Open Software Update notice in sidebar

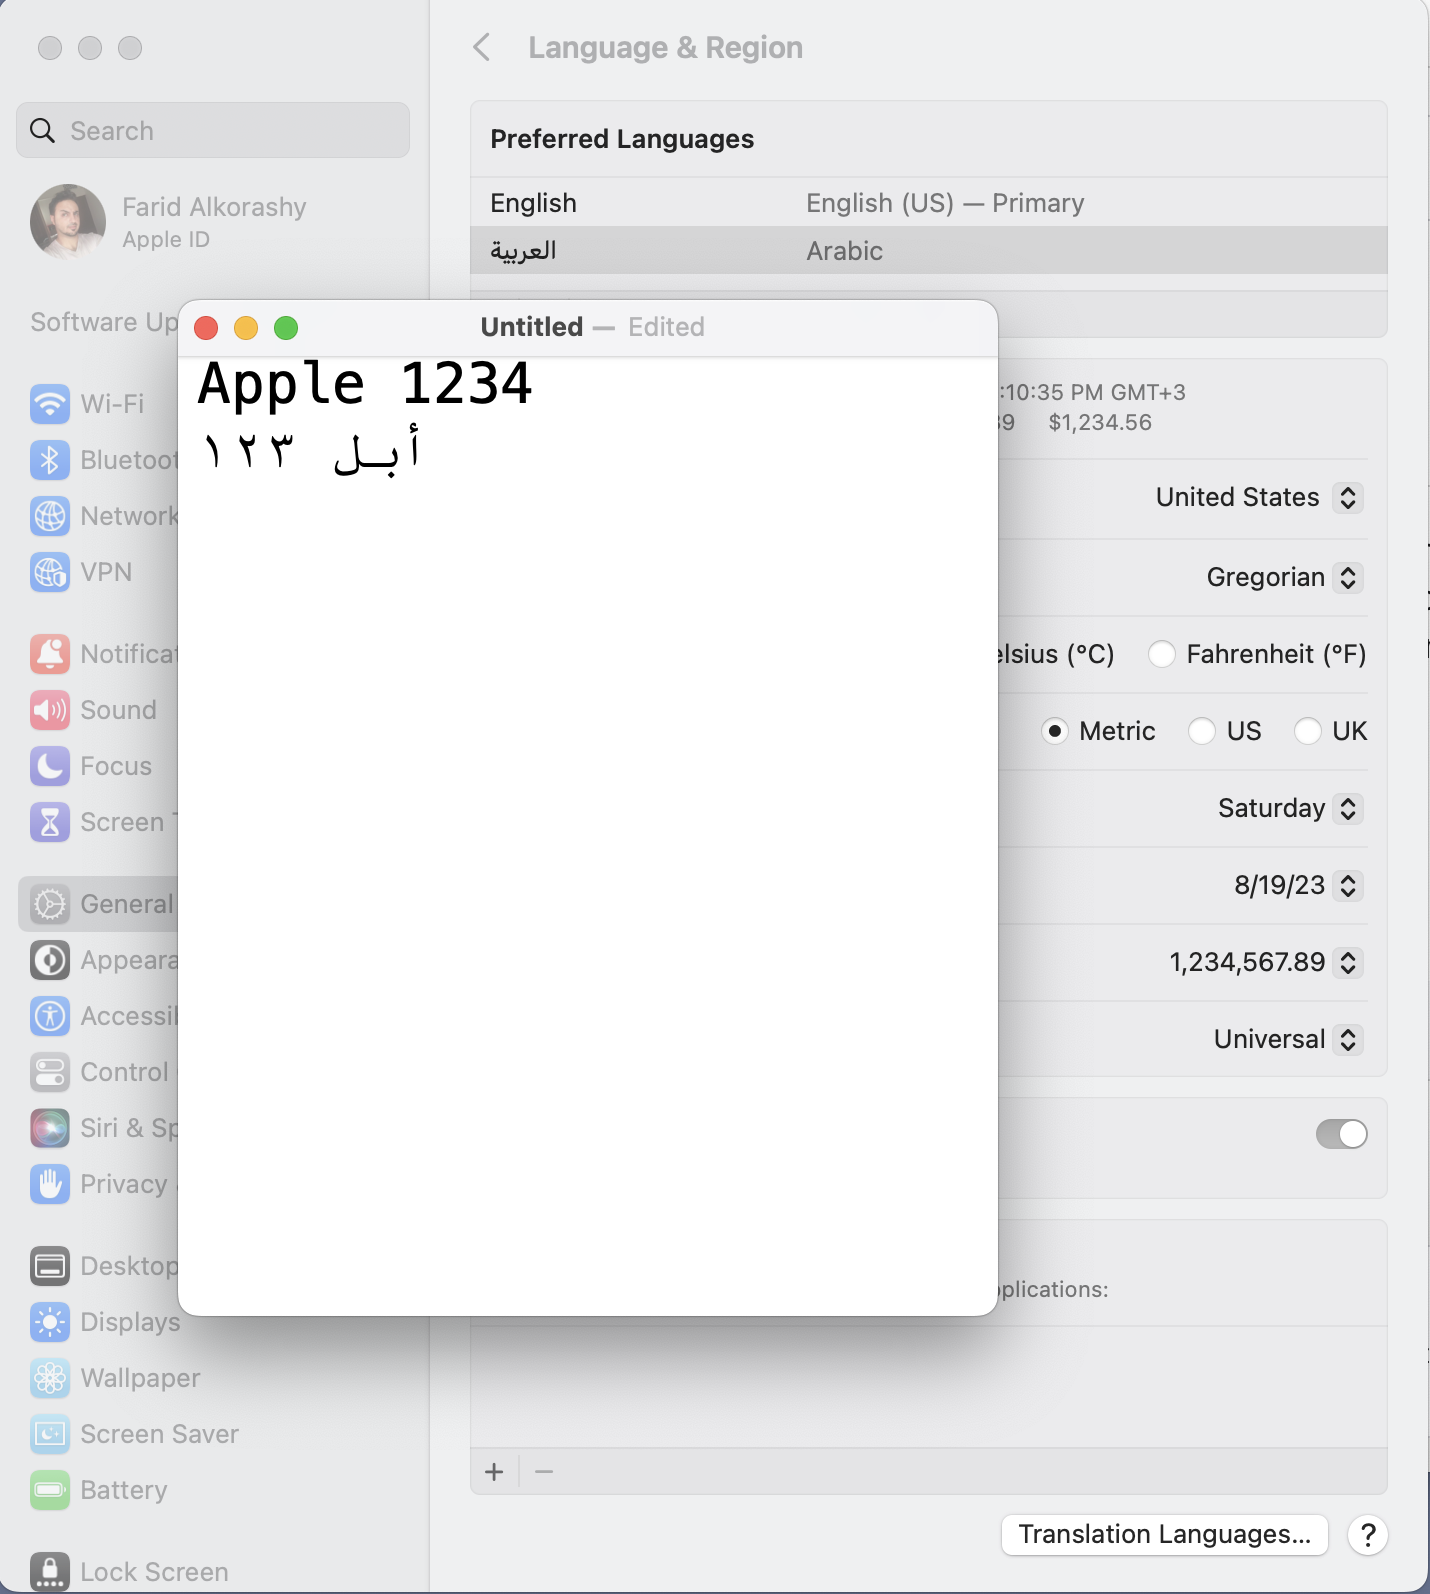point(104,322)
